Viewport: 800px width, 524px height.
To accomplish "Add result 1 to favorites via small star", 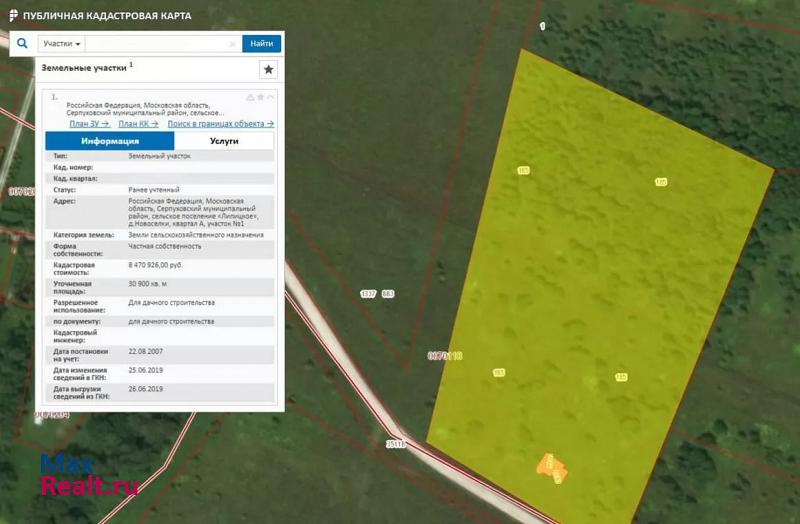I will pos(261,97).
